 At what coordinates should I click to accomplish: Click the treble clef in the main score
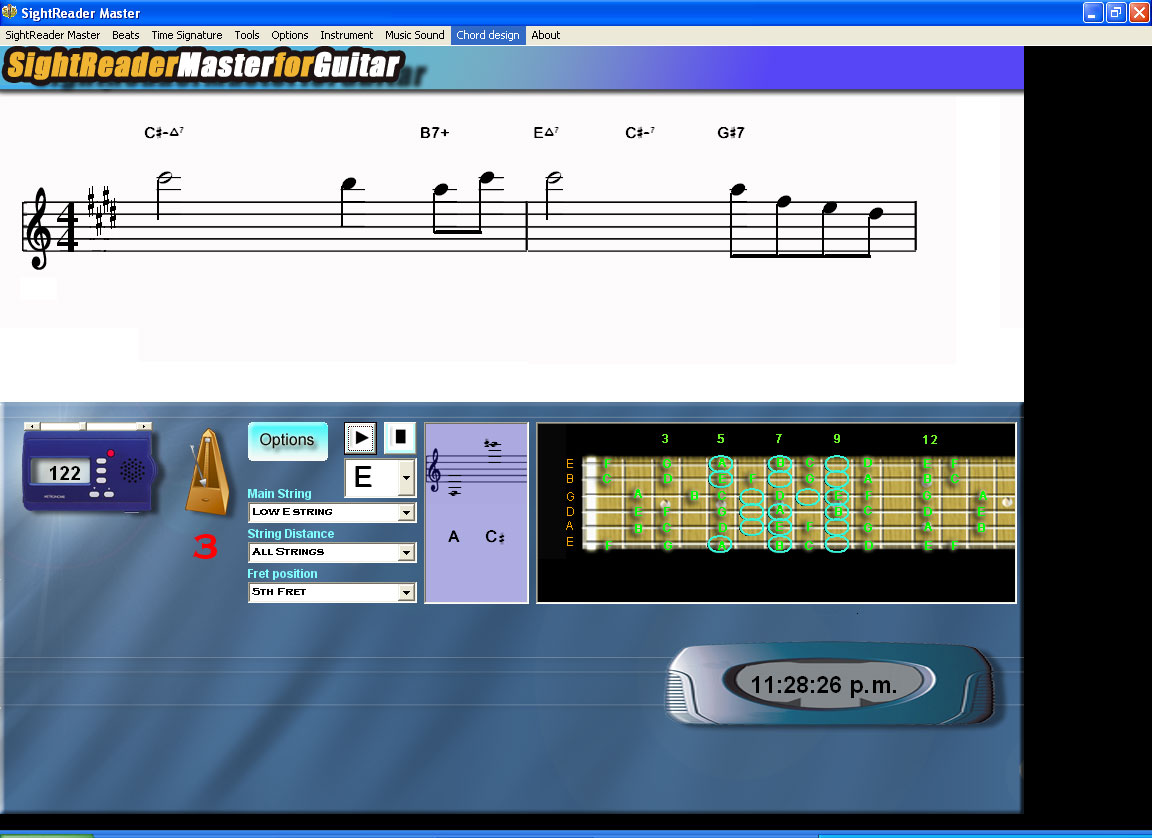(37, 228)
